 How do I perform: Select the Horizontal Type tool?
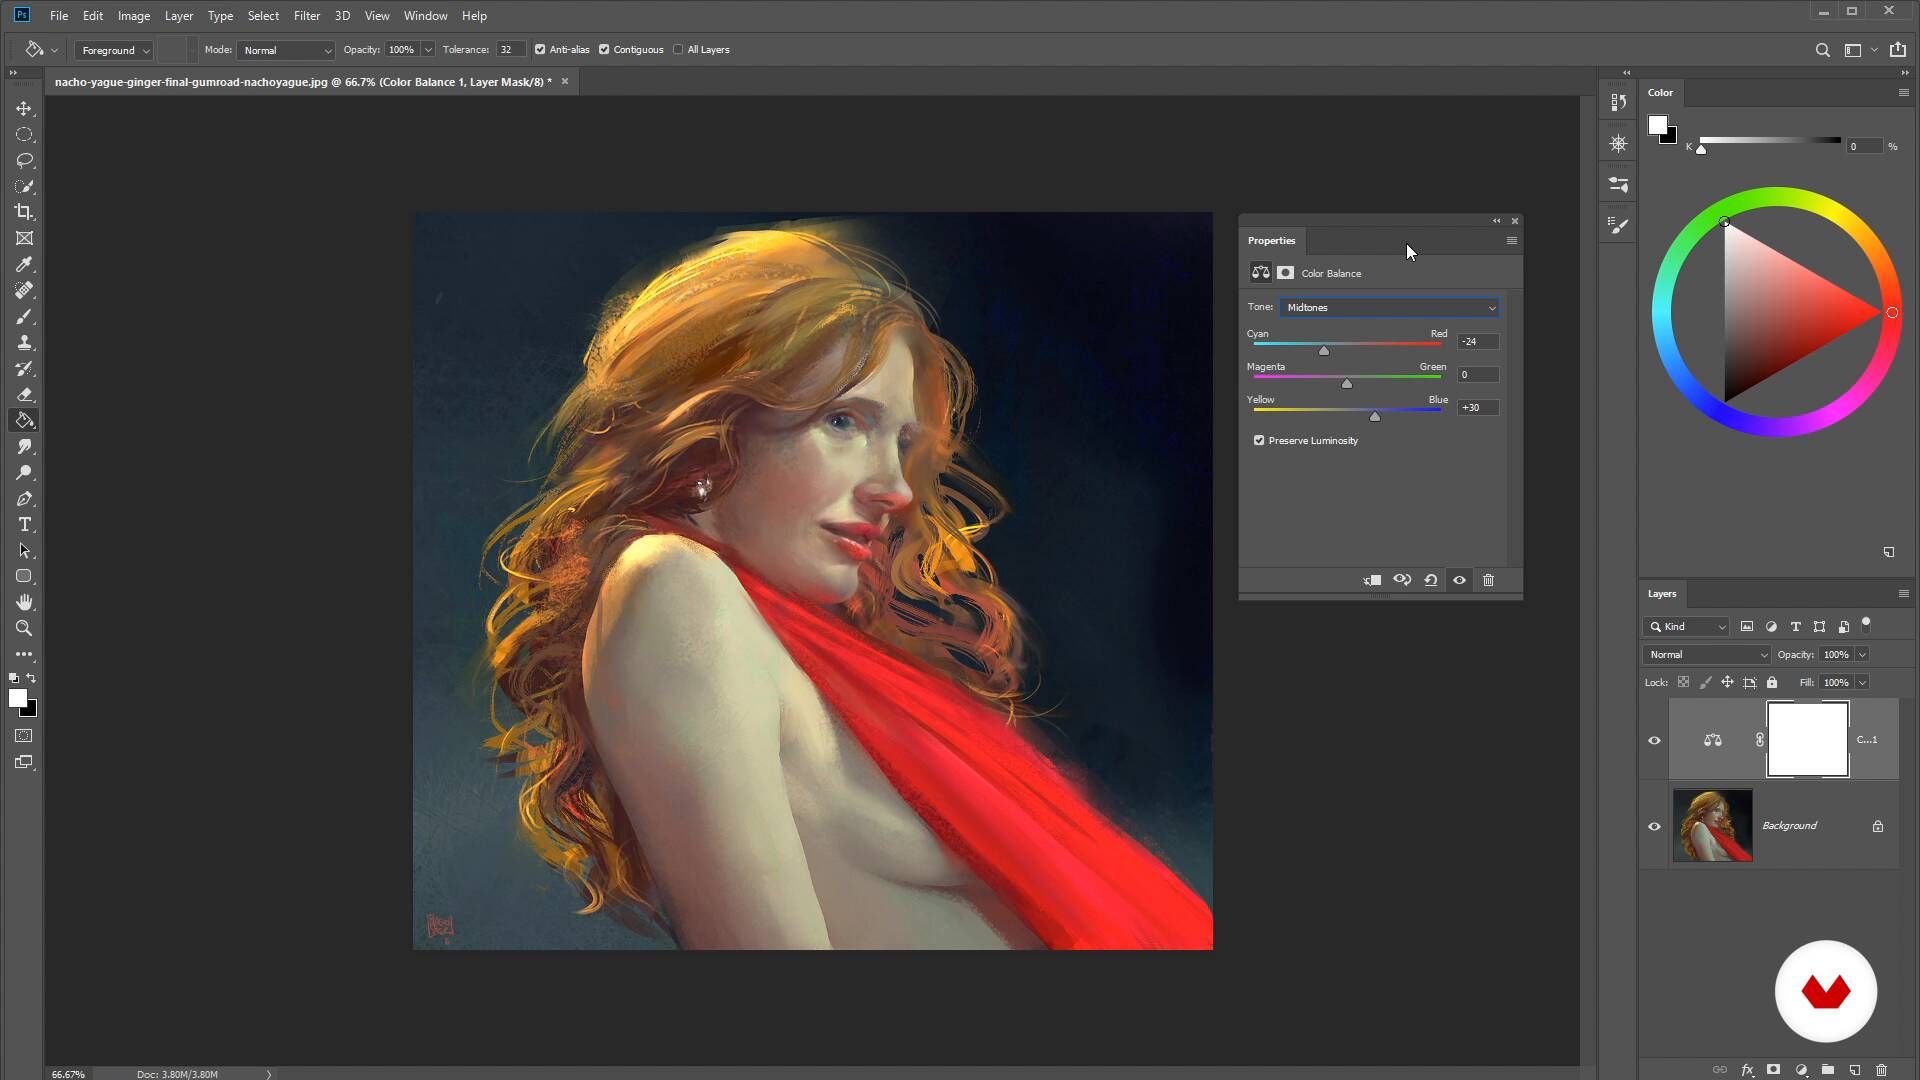tap(24, 524)
